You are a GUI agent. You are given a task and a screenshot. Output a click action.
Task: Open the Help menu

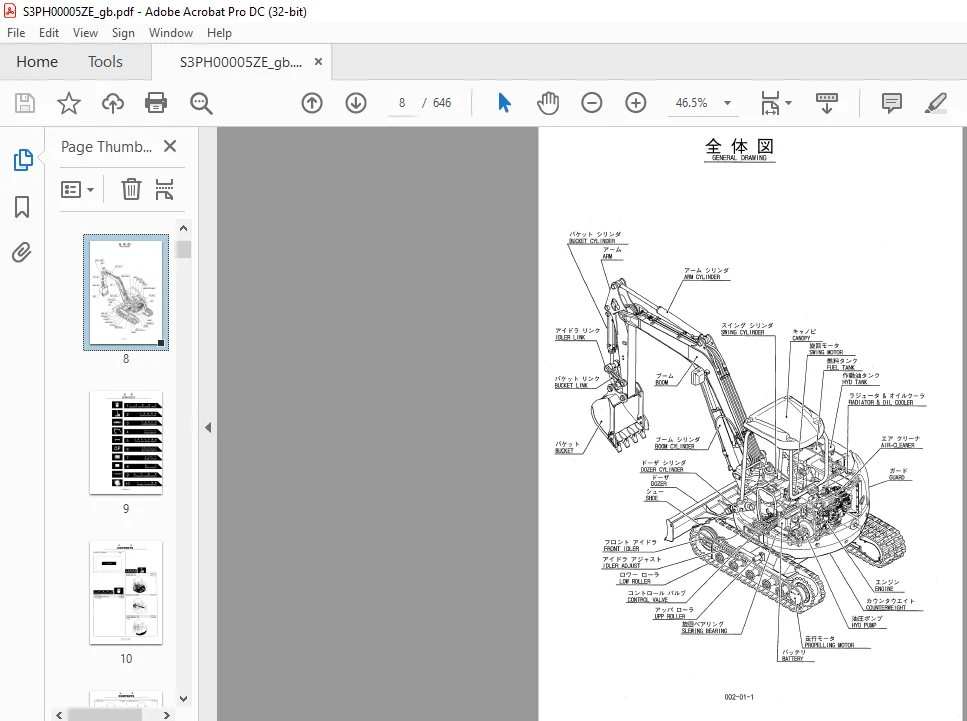tap(219, 33)
